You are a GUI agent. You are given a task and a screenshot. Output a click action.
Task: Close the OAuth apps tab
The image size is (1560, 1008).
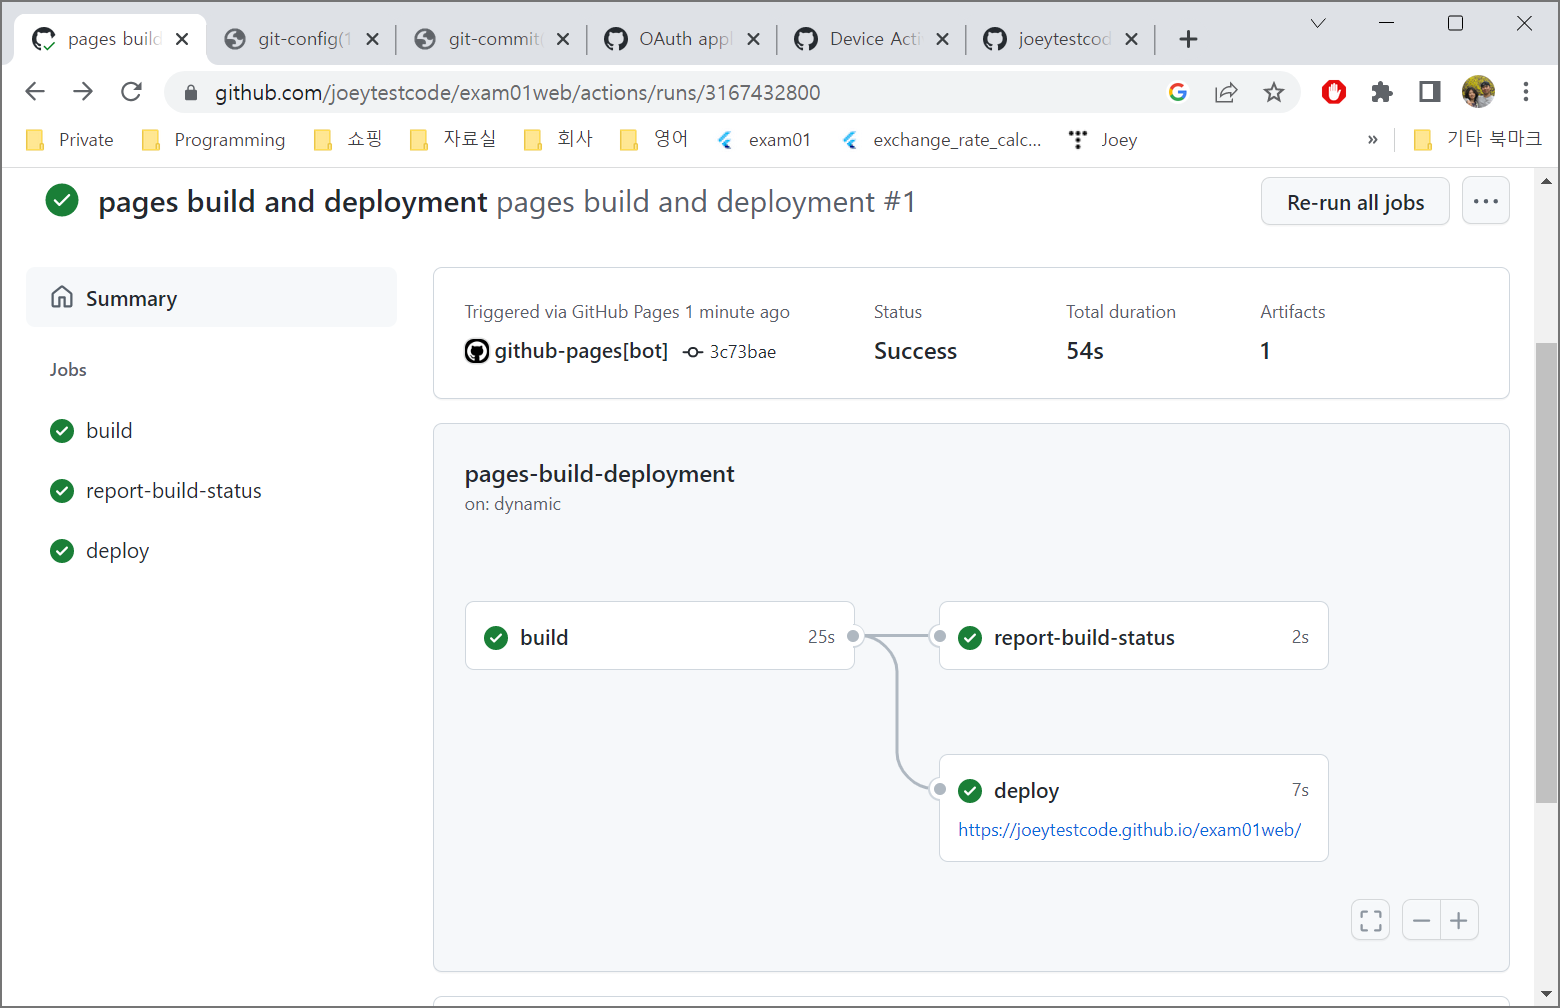click(x=753, y=39)
